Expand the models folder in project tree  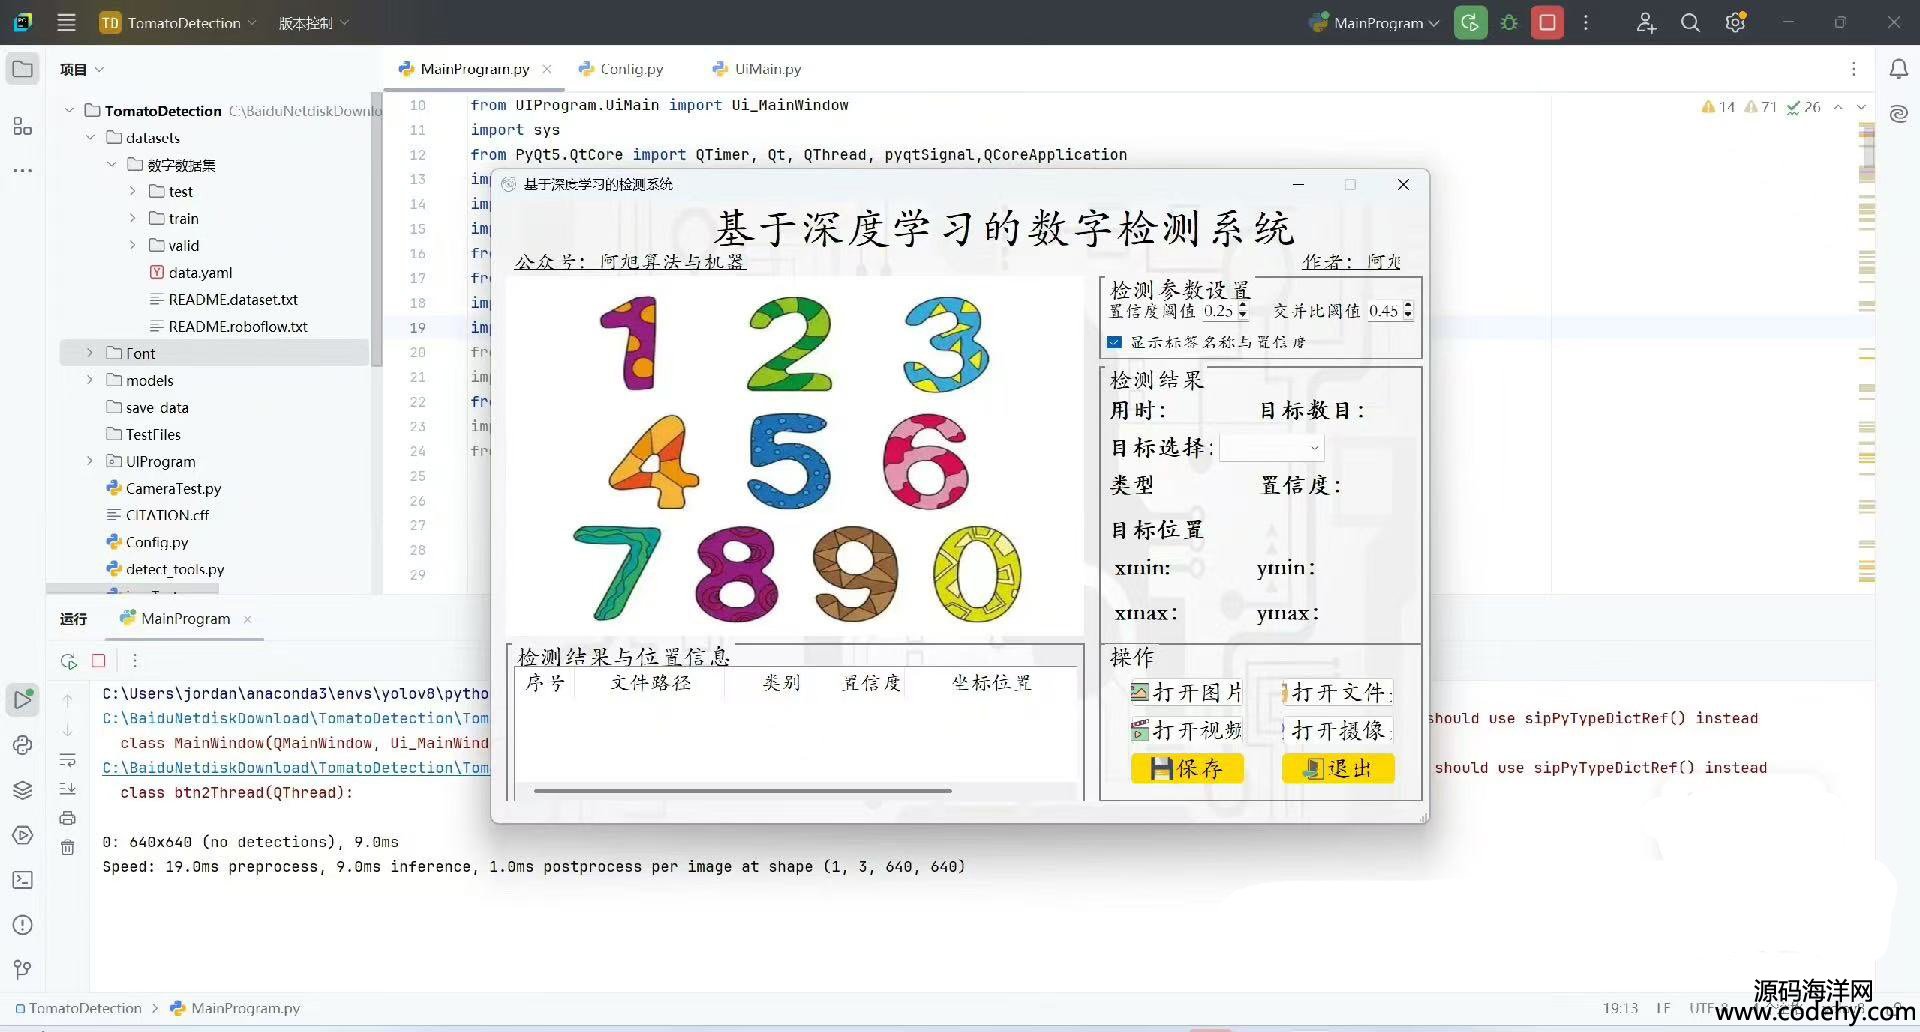tap(90, 380)
